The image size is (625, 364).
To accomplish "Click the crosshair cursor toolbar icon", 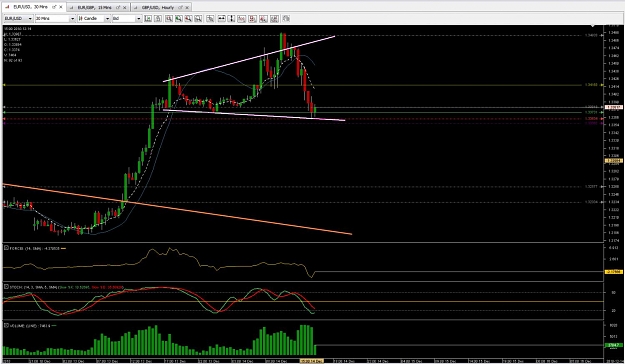I will (x=210, y=18).
